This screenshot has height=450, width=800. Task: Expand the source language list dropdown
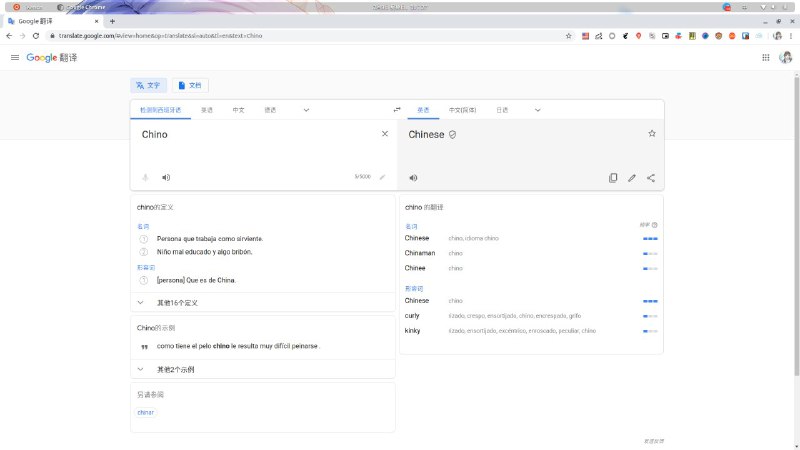click(306, 110)
